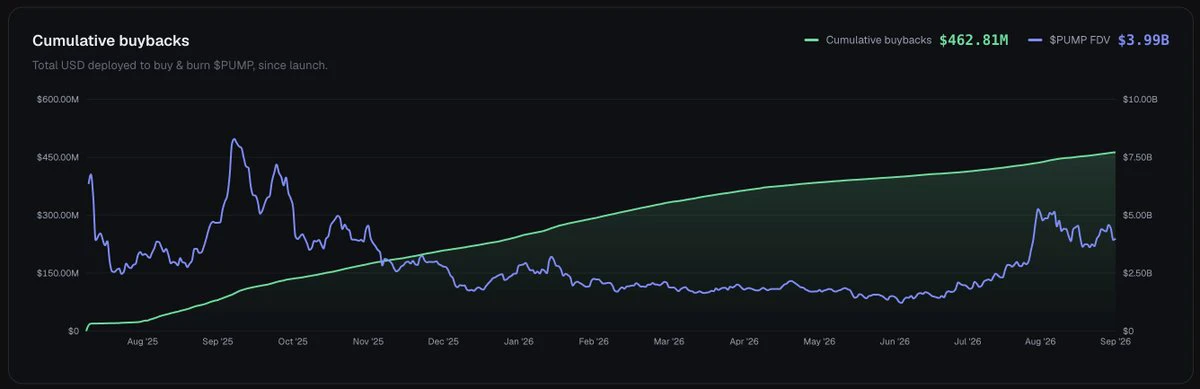Click the $600.00M left axis label
Image resolution: width=1200 pixels, height=389 pixels.
58,100
